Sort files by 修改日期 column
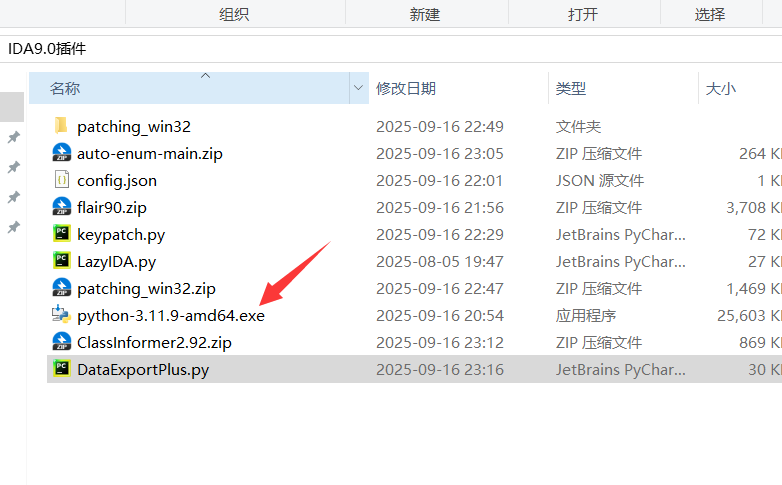 405,88
